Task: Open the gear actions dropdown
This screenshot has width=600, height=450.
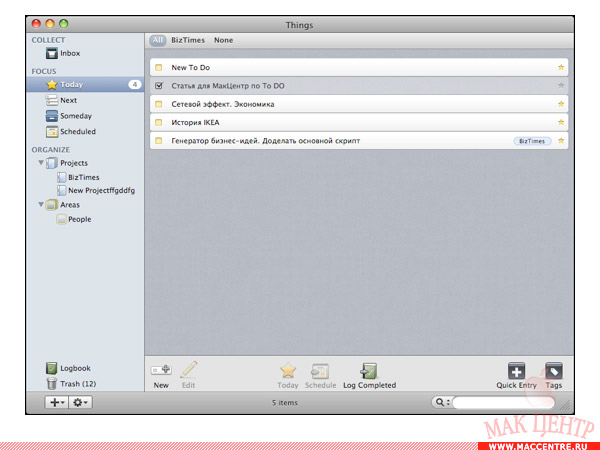Action: pyautogui.click(x=80, y=402)
